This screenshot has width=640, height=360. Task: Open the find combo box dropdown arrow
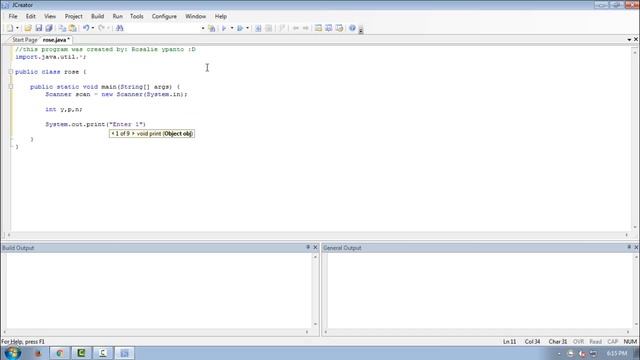click(202, 28)
